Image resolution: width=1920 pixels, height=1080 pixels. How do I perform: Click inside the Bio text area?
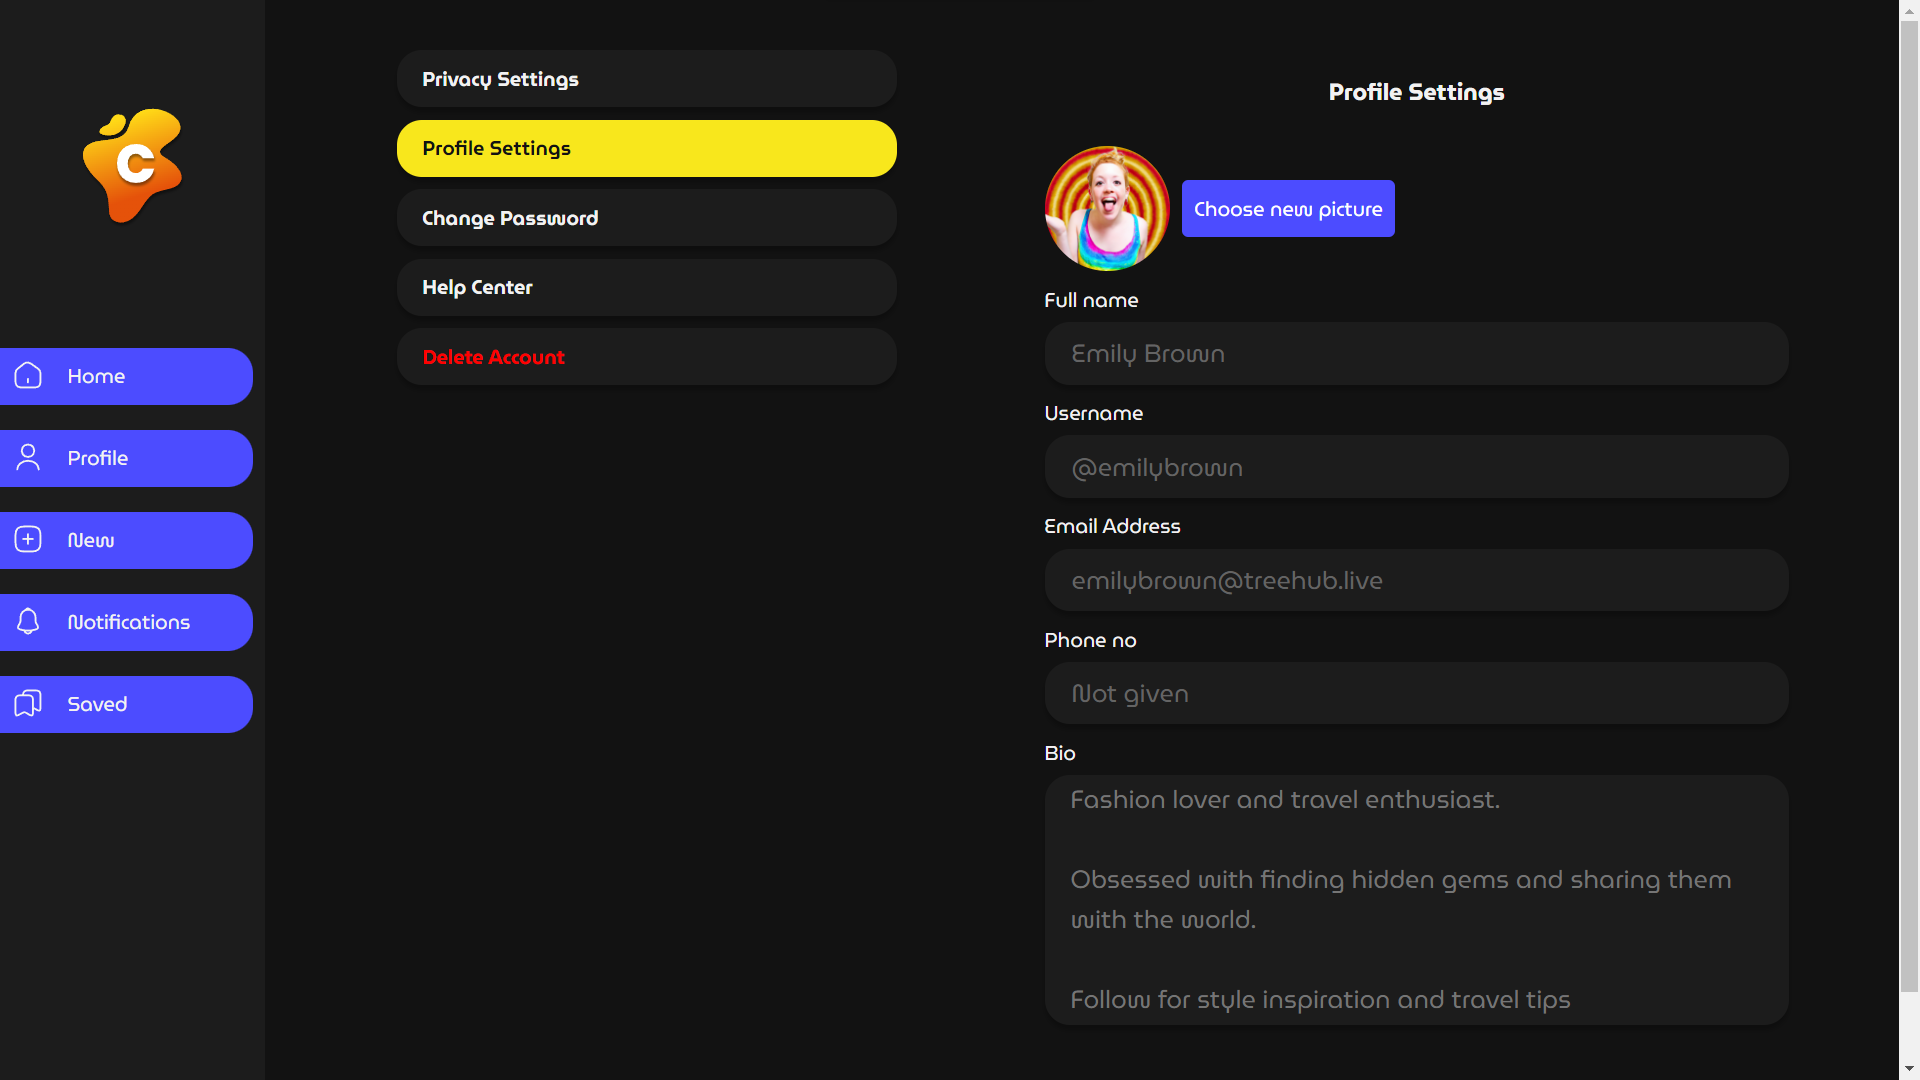(x=1416, y=900)
